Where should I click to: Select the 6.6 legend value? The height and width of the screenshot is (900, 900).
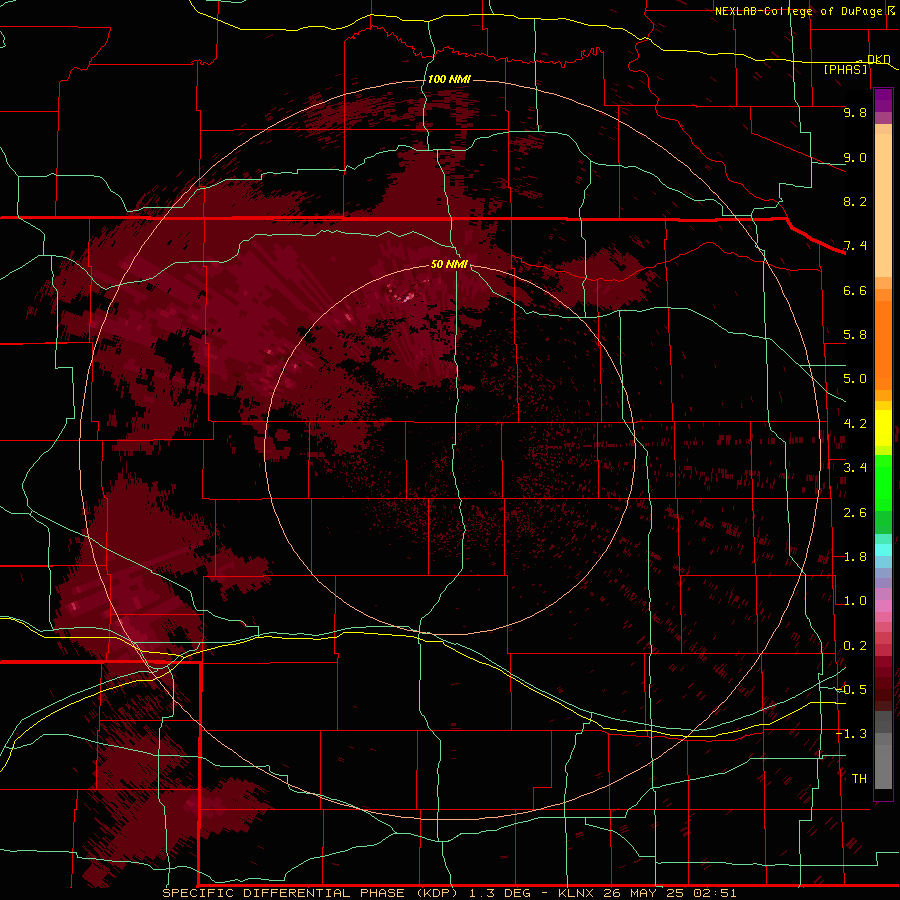tap(855, 290)
